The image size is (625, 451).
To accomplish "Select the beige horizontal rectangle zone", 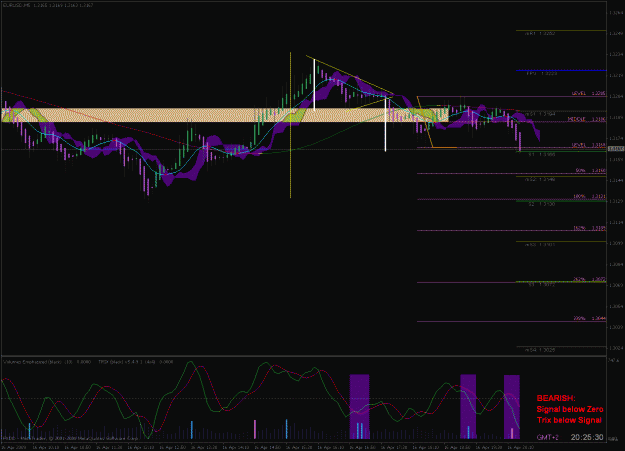I will click(225, 115).
